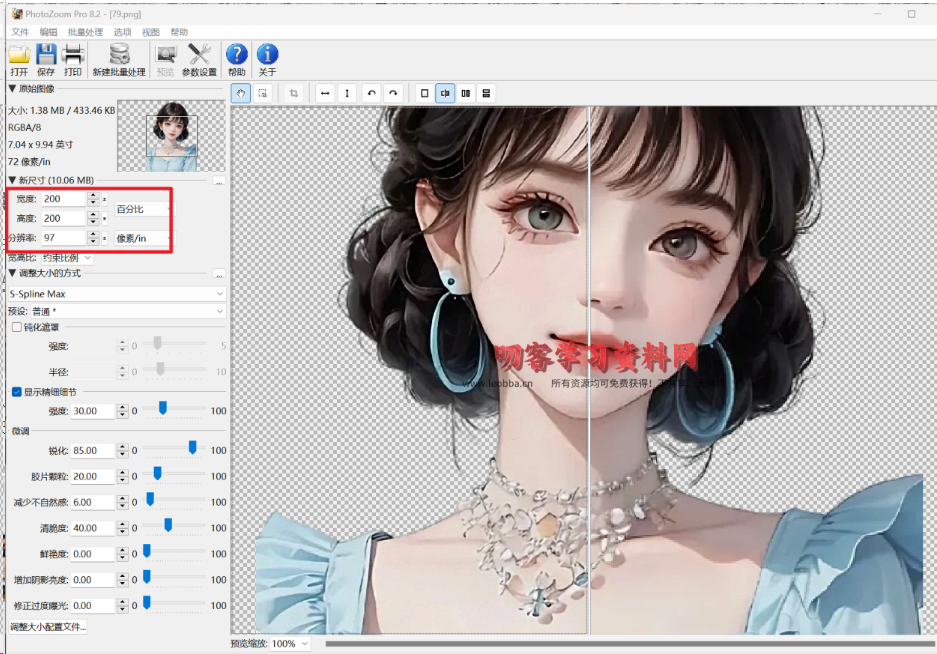
Task: Select the rectangular selection tool
Action: coord(262,93)
